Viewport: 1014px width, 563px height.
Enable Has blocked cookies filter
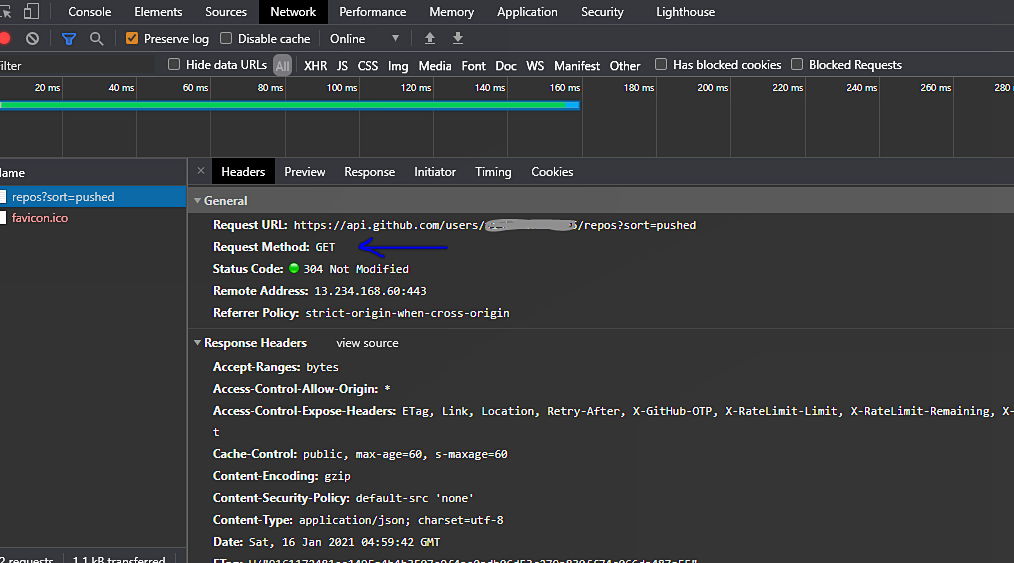pyautogui.click(x=661, y=65)
